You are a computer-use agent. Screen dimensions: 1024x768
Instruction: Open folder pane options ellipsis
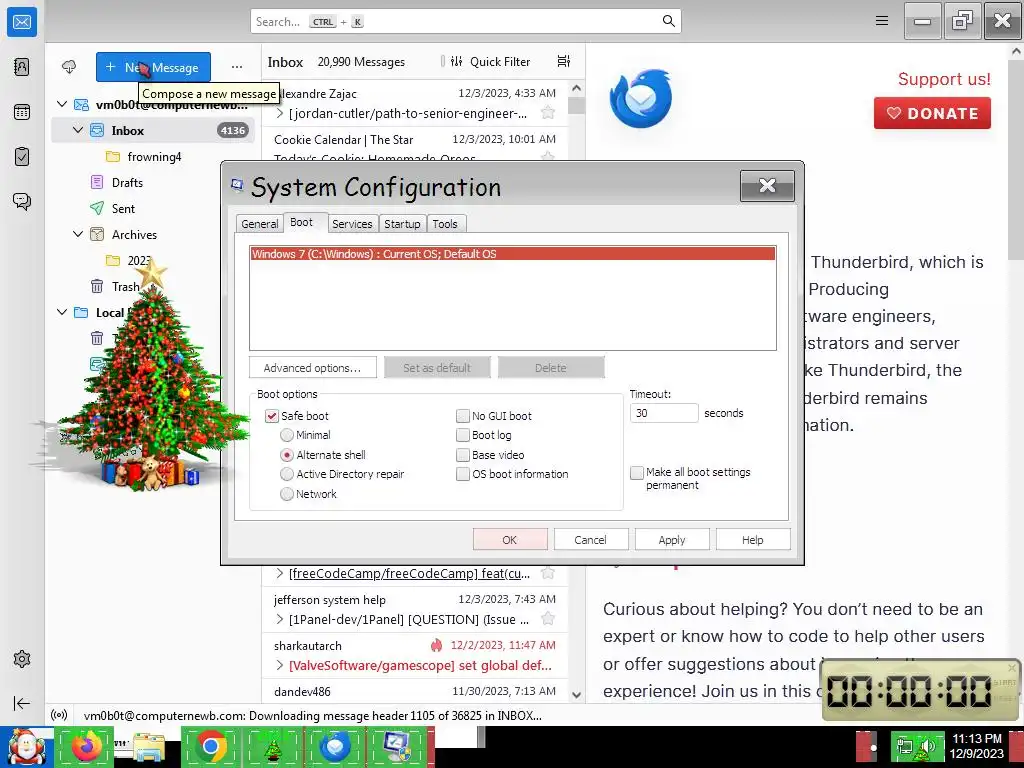pos(236,67)
